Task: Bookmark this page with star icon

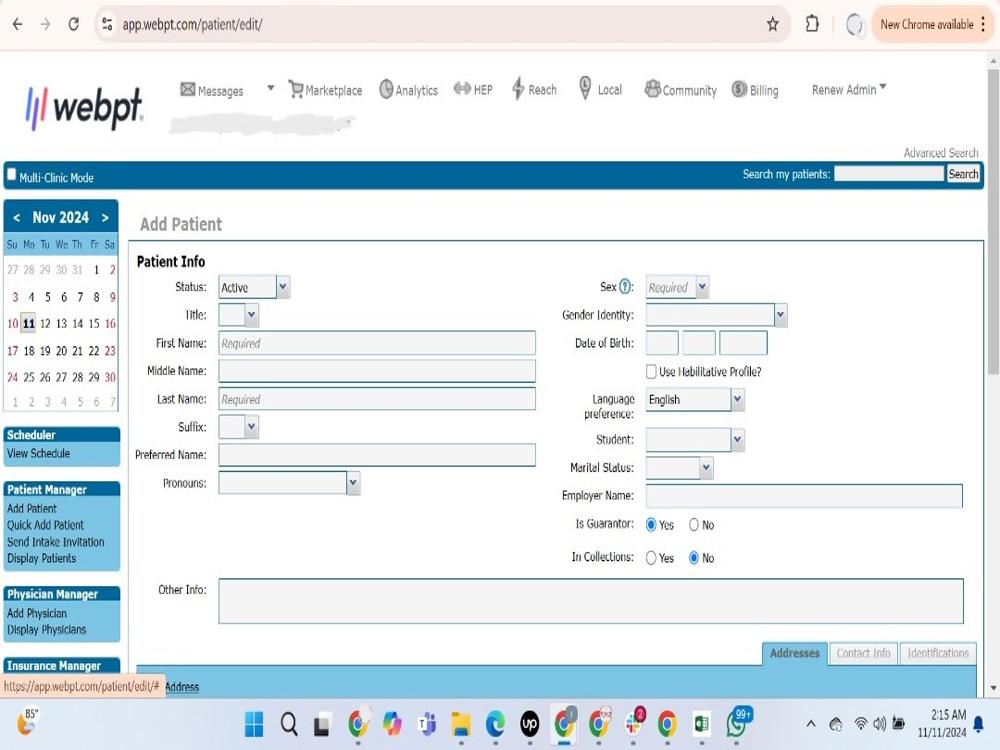Action: (772, 24)
